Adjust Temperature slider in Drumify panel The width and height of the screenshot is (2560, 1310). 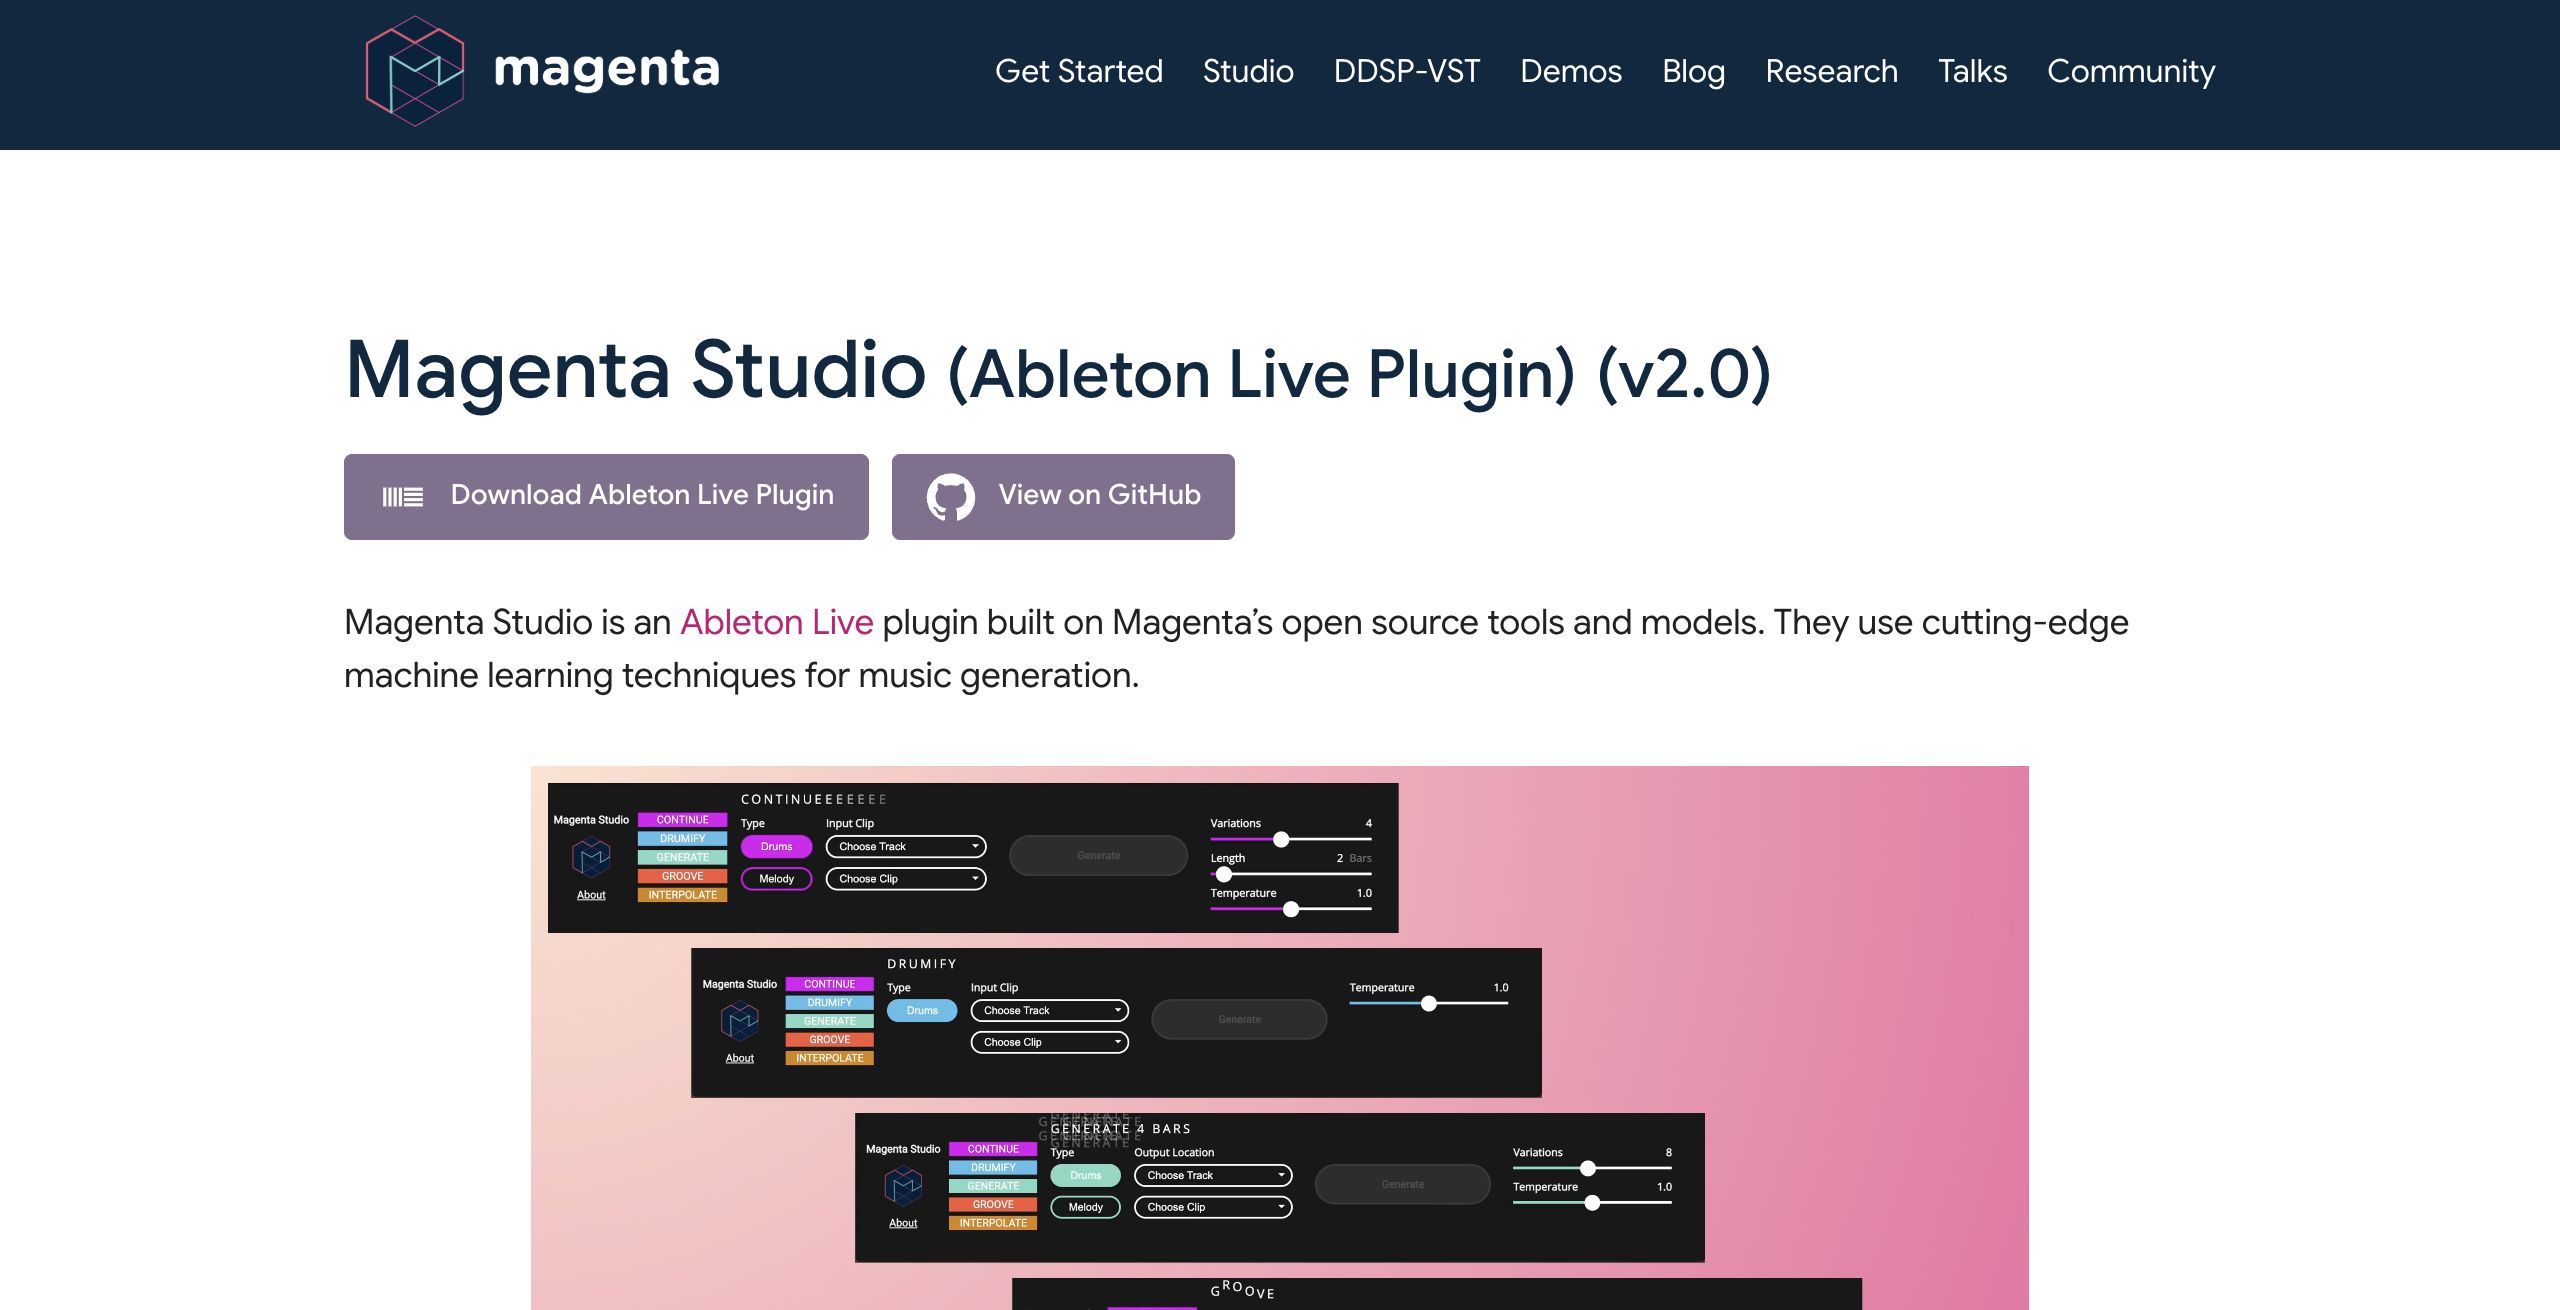tap(1429, 1004)
